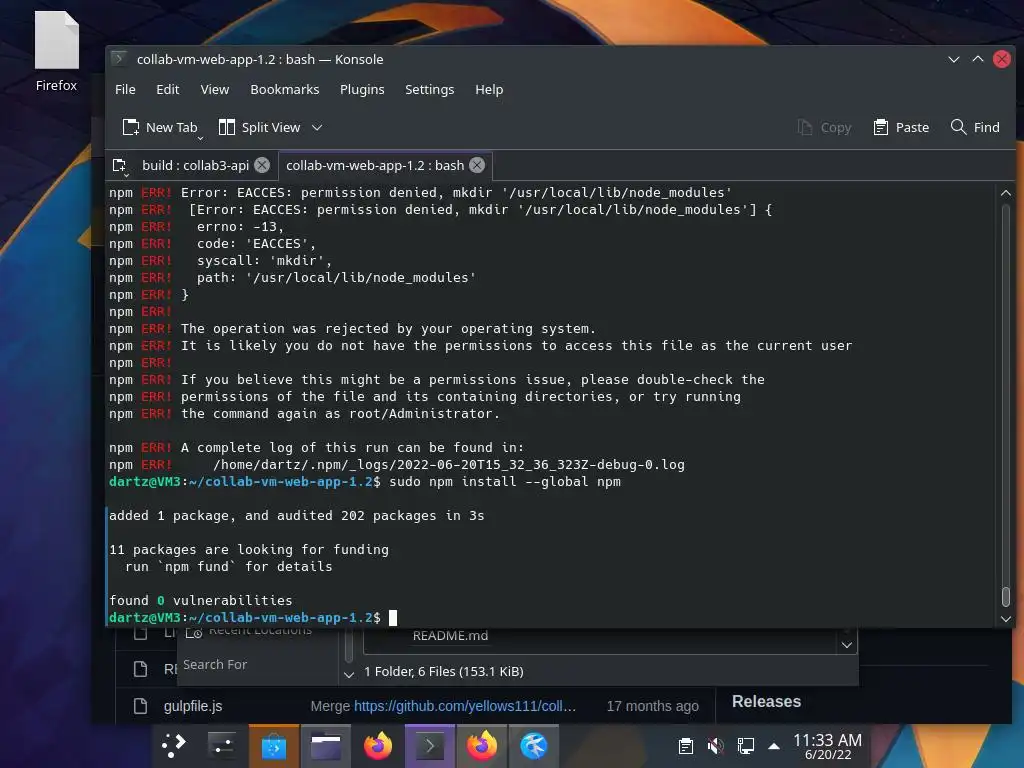The height and width of the screenshot is (768, 1024).
Task: Click the Copy toolbar button
Action: (825, 127)
